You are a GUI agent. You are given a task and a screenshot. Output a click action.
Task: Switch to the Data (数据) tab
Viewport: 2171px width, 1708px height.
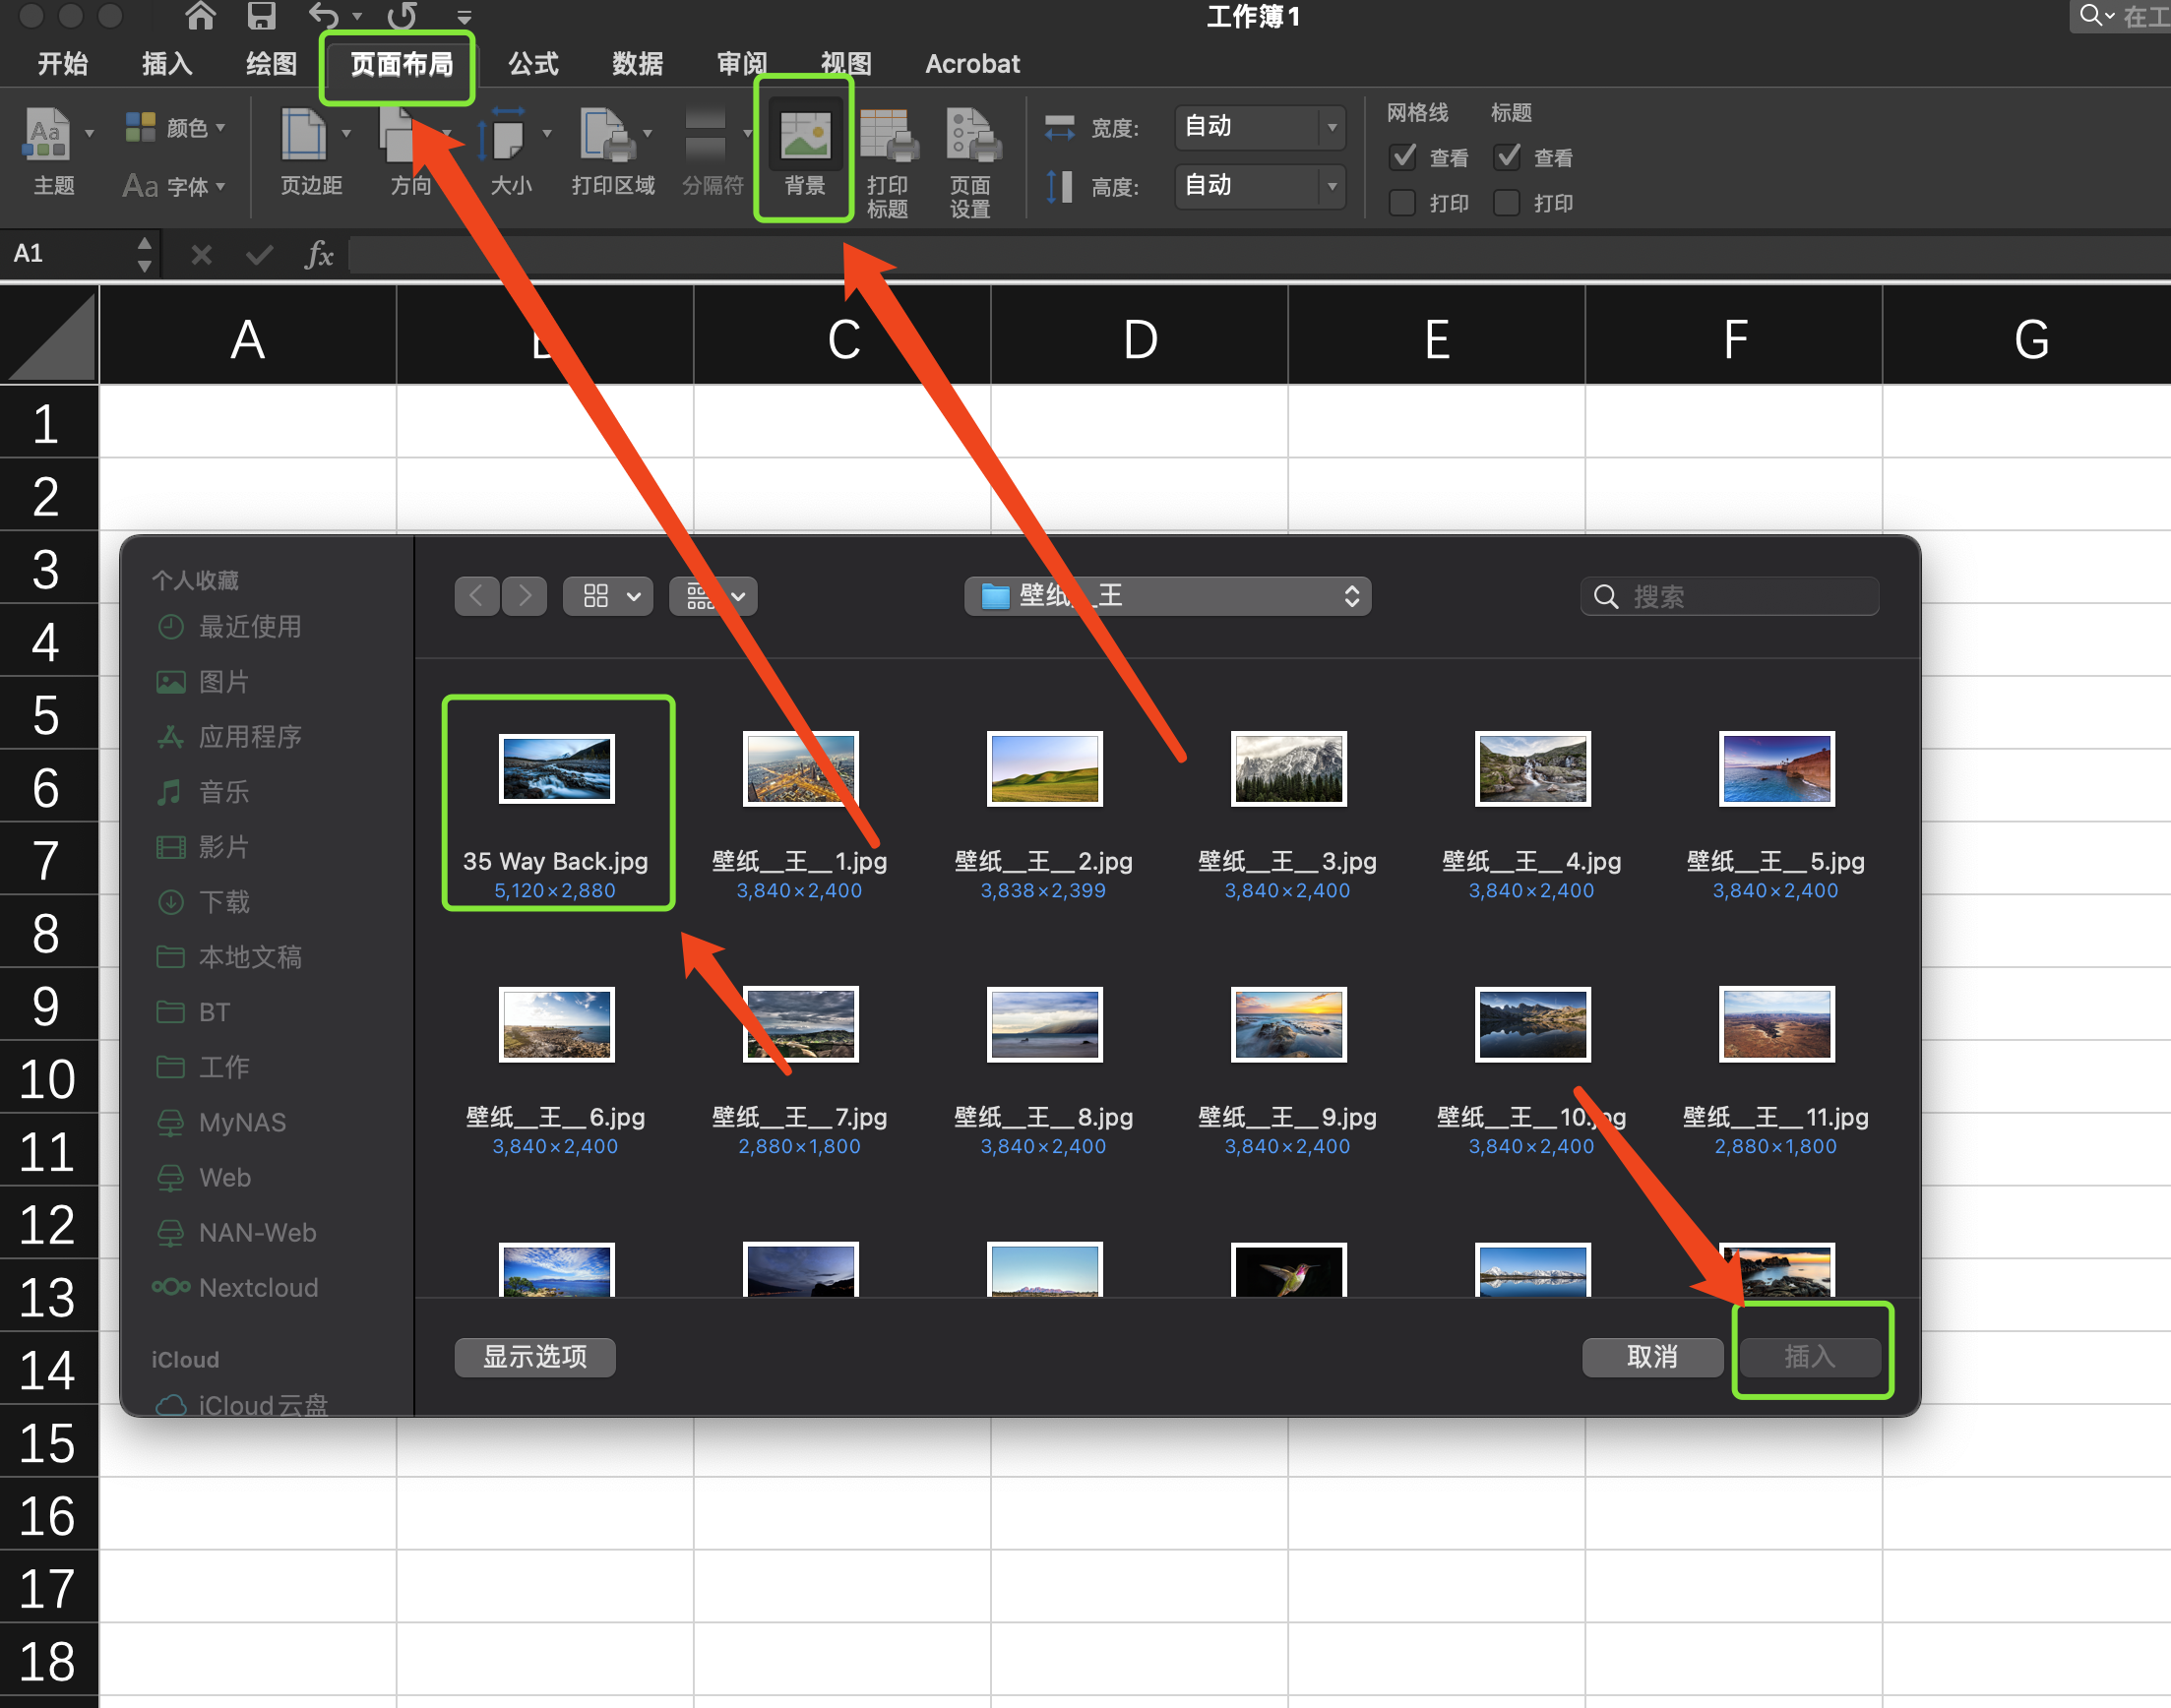pos(637,64)
